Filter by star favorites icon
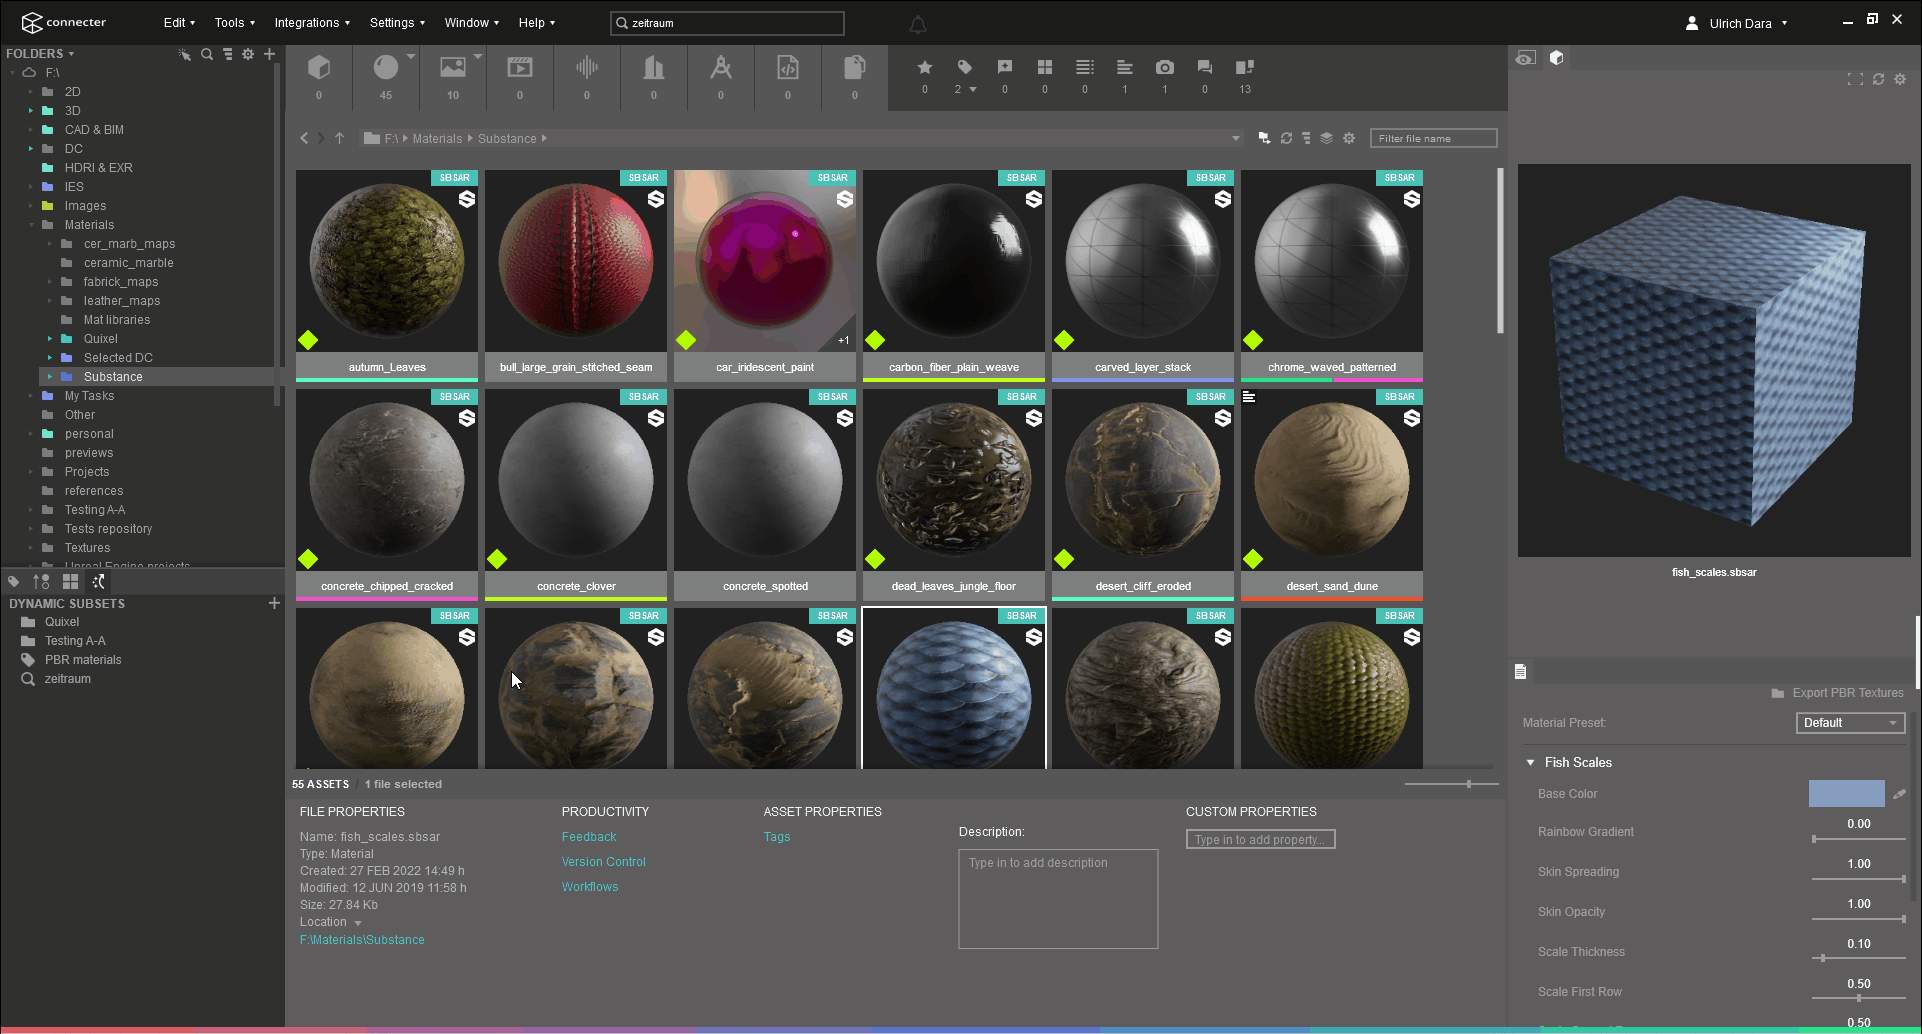Screen dimensions: 1922x1034 point(925,67)
